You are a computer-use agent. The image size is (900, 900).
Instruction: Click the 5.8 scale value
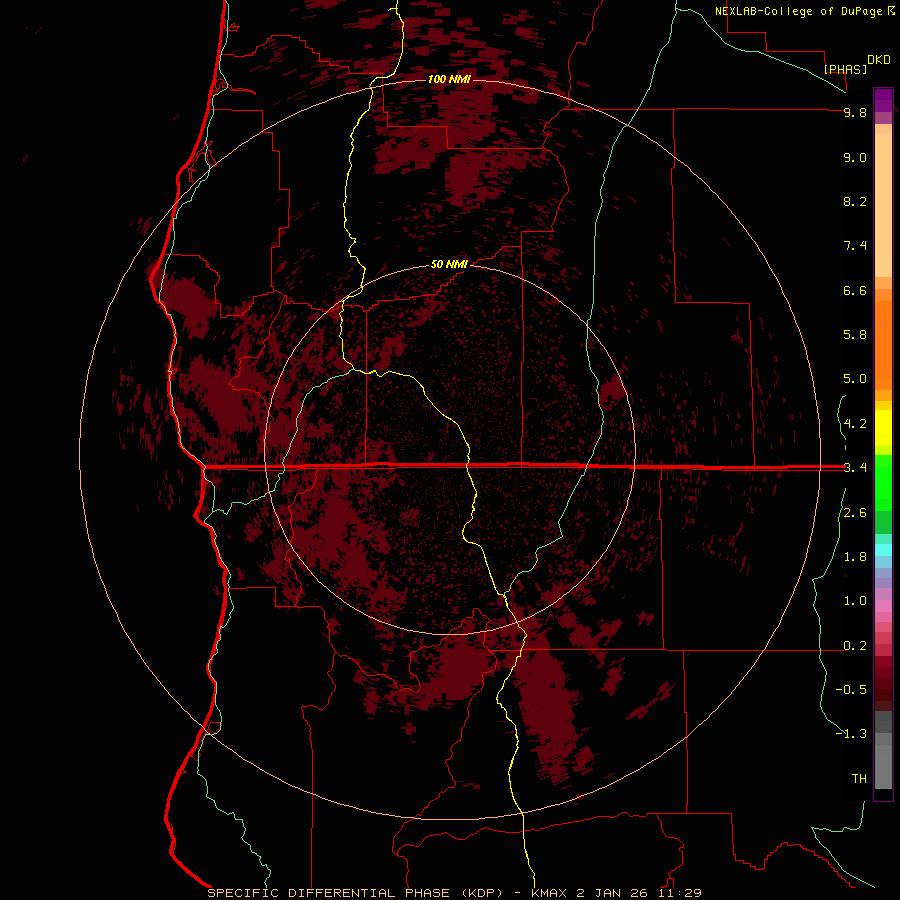click(855, 335)
